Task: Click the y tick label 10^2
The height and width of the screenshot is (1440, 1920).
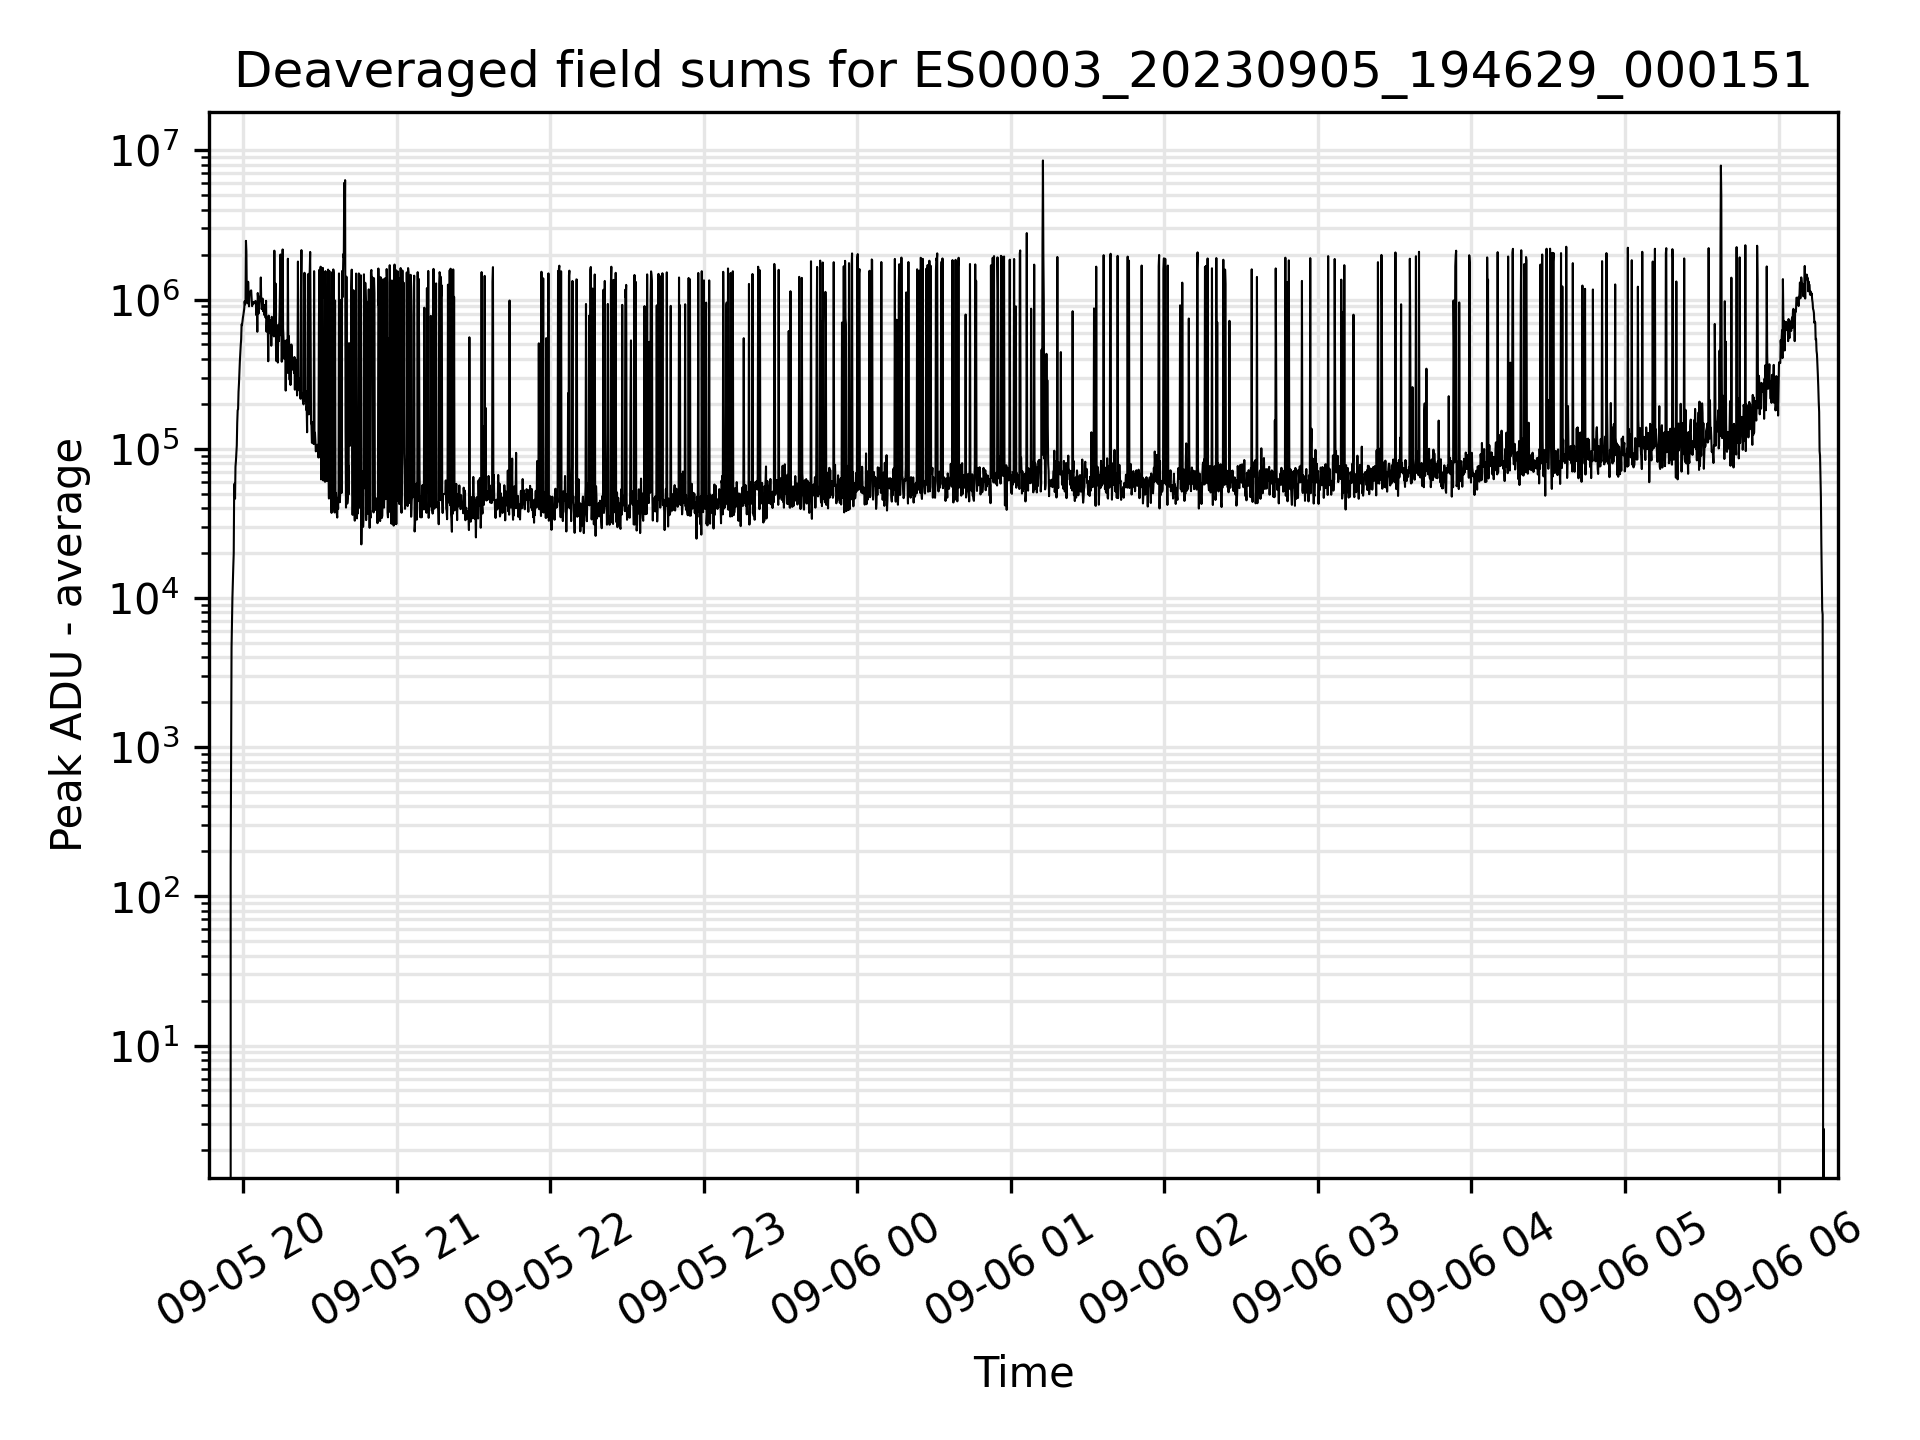Action: [x=146, y=897]
